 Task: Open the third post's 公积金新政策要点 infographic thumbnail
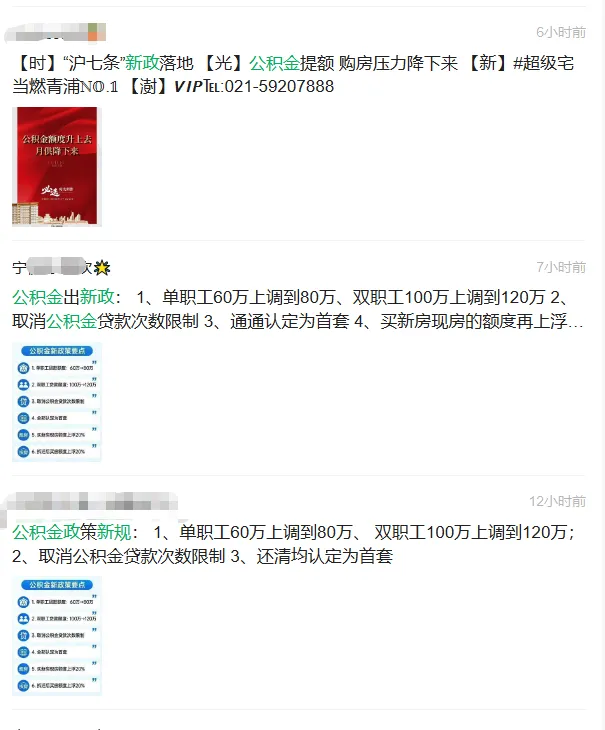pos(57,636)
